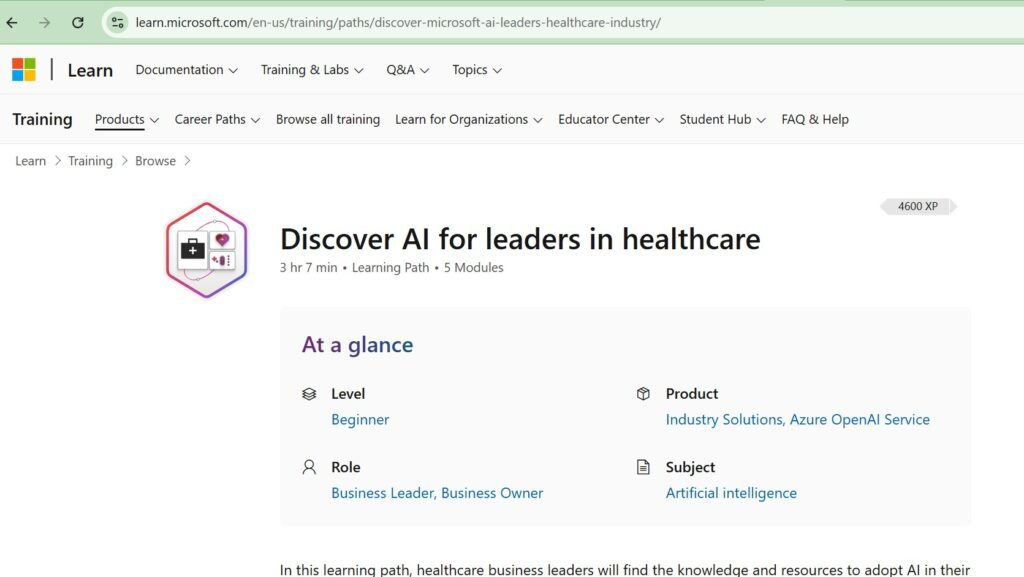1024x577 pixels.
Task: Click the 3 hr 7 min duration text
Action: click(x=308, y=268)
